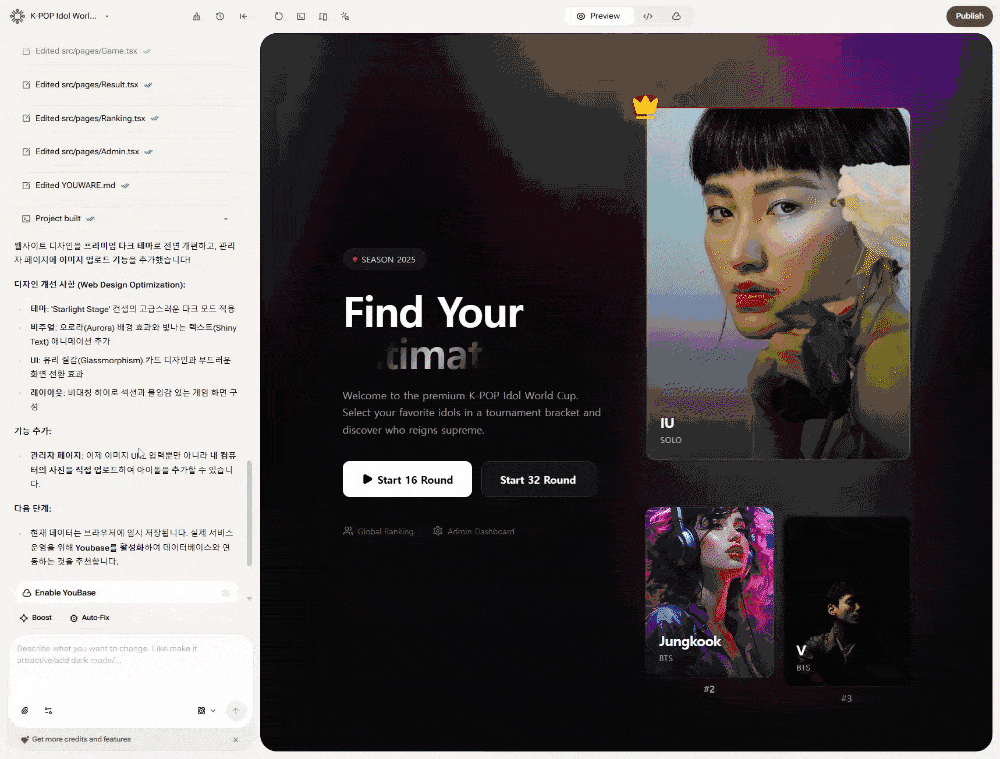Click the attachment paperclip icon
1000x759 pixels.
[25, 710]
